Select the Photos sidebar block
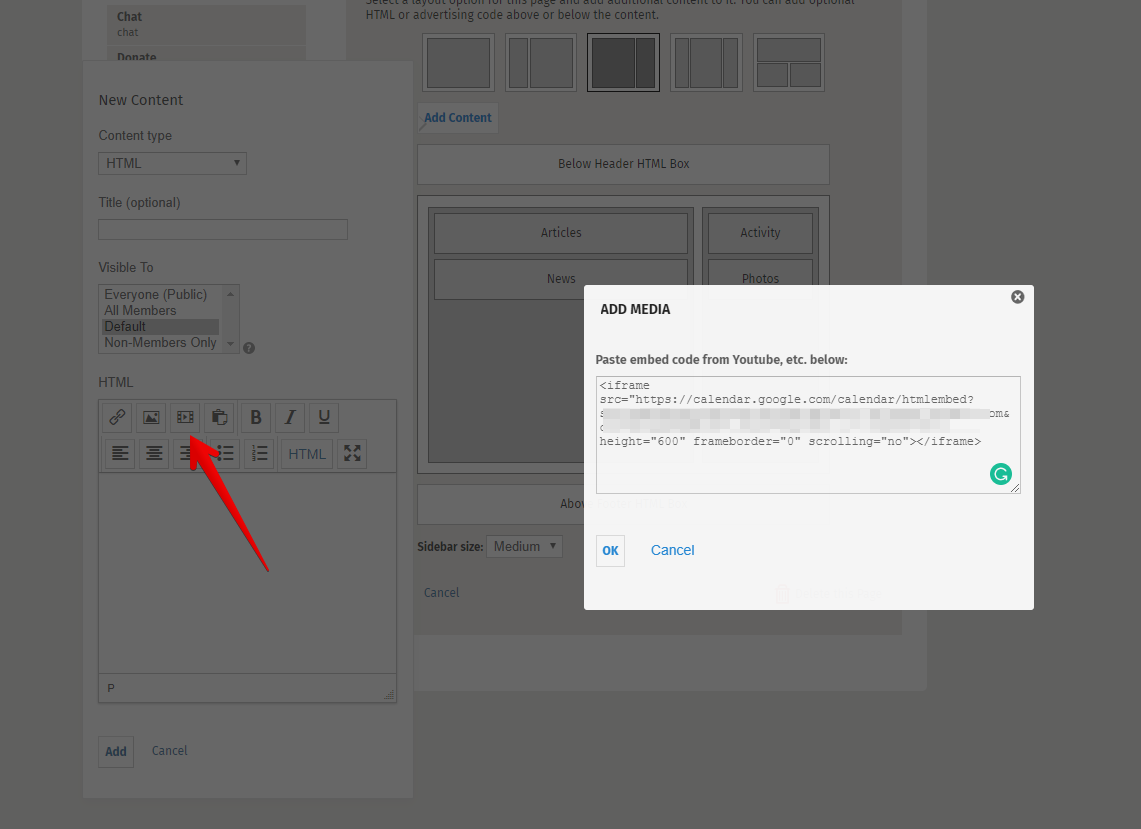 click(x=760, y=279)
